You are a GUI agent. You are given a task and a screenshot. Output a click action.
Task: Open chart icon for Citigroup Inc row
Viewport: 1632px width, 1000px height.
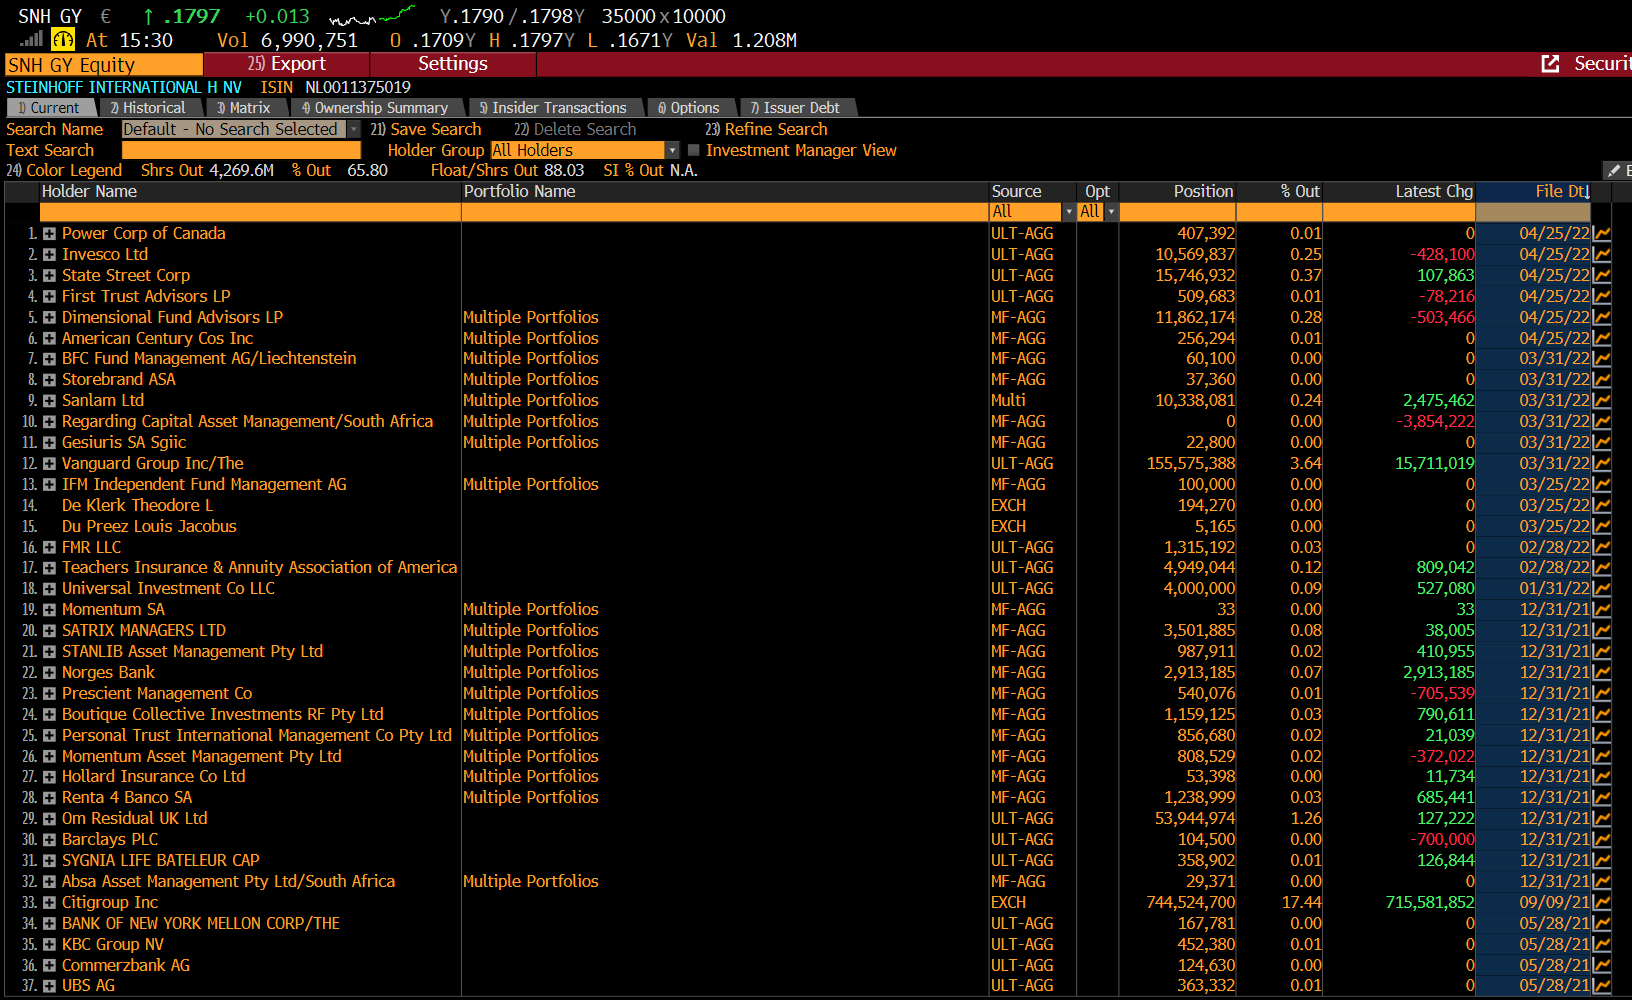pos(1602,902)
